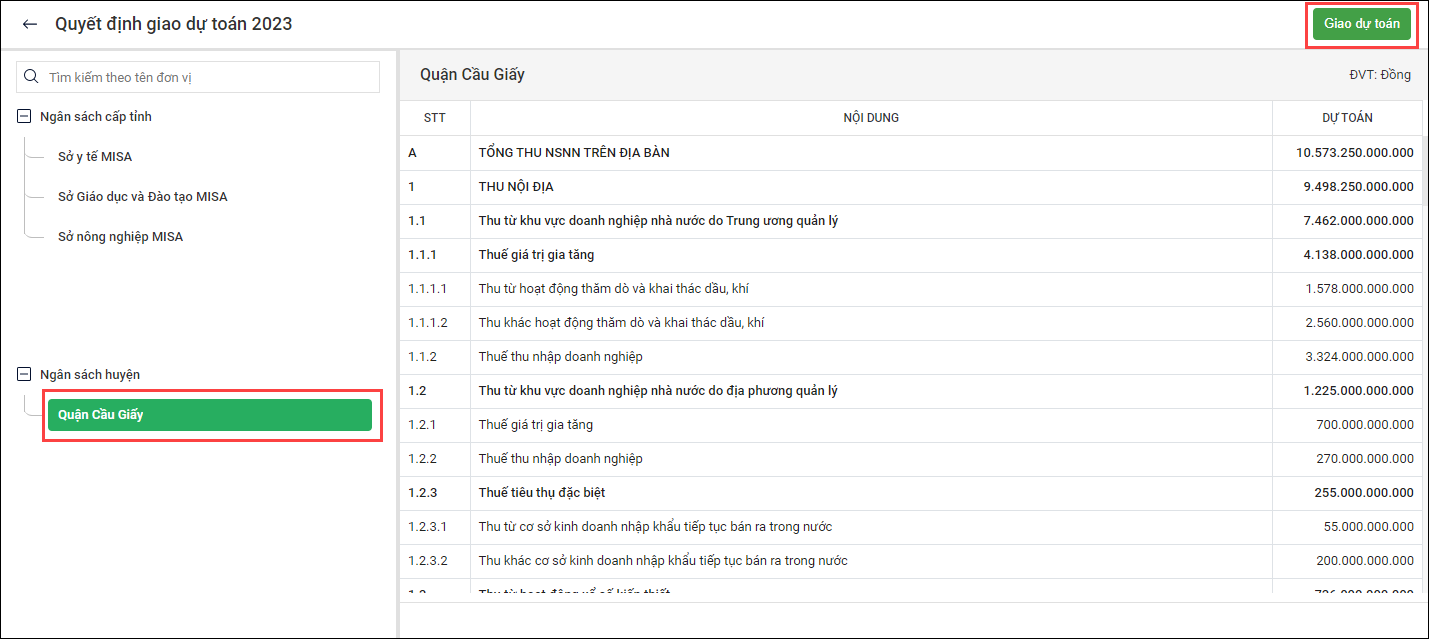This screenshot has width=1429, height=639.
Task: Select row 1.1.2 Thuế thu nhập doanh nghiệp
Action: pos(560,357)
